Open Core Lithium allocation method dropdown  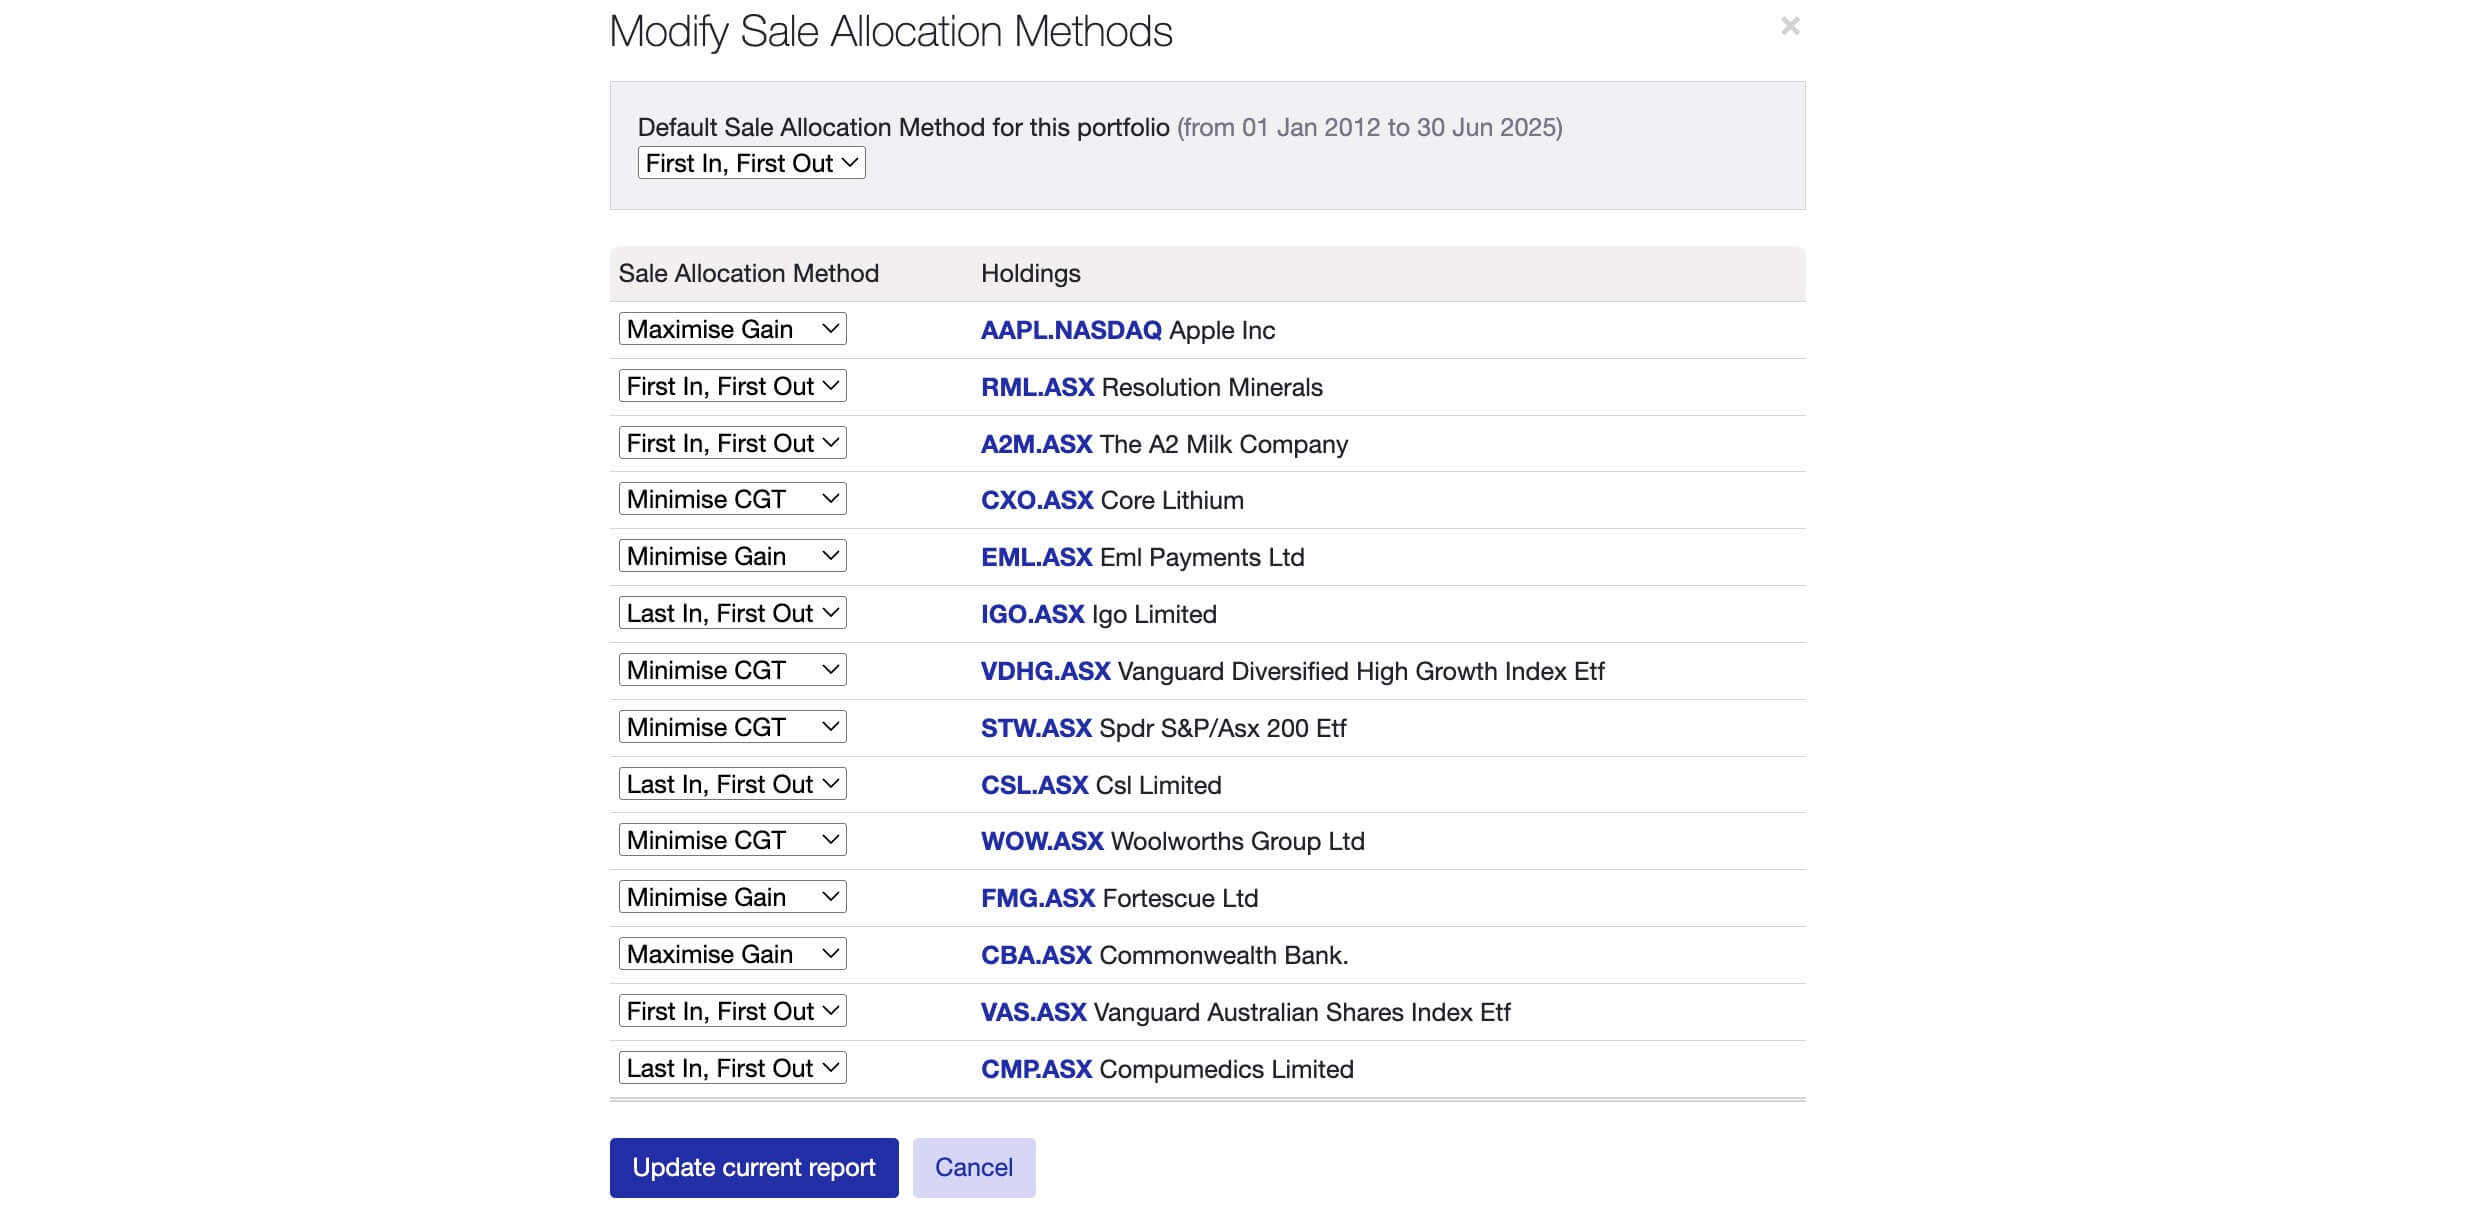click(732, 499)
